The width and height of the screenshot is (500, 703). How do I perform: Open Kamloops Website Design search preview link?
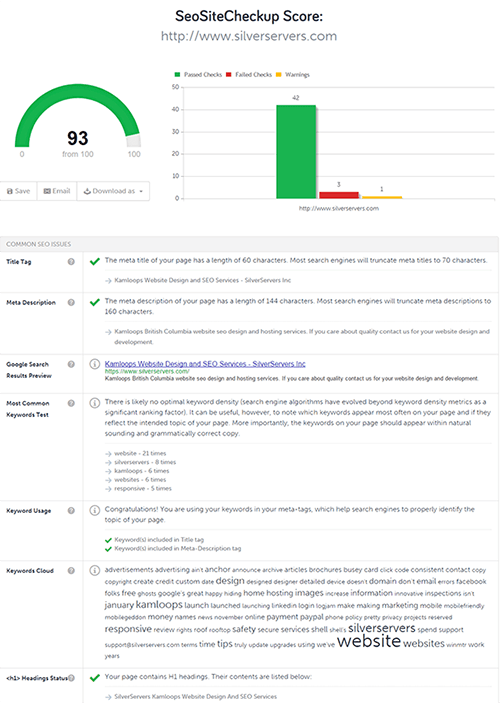point(205,364)
